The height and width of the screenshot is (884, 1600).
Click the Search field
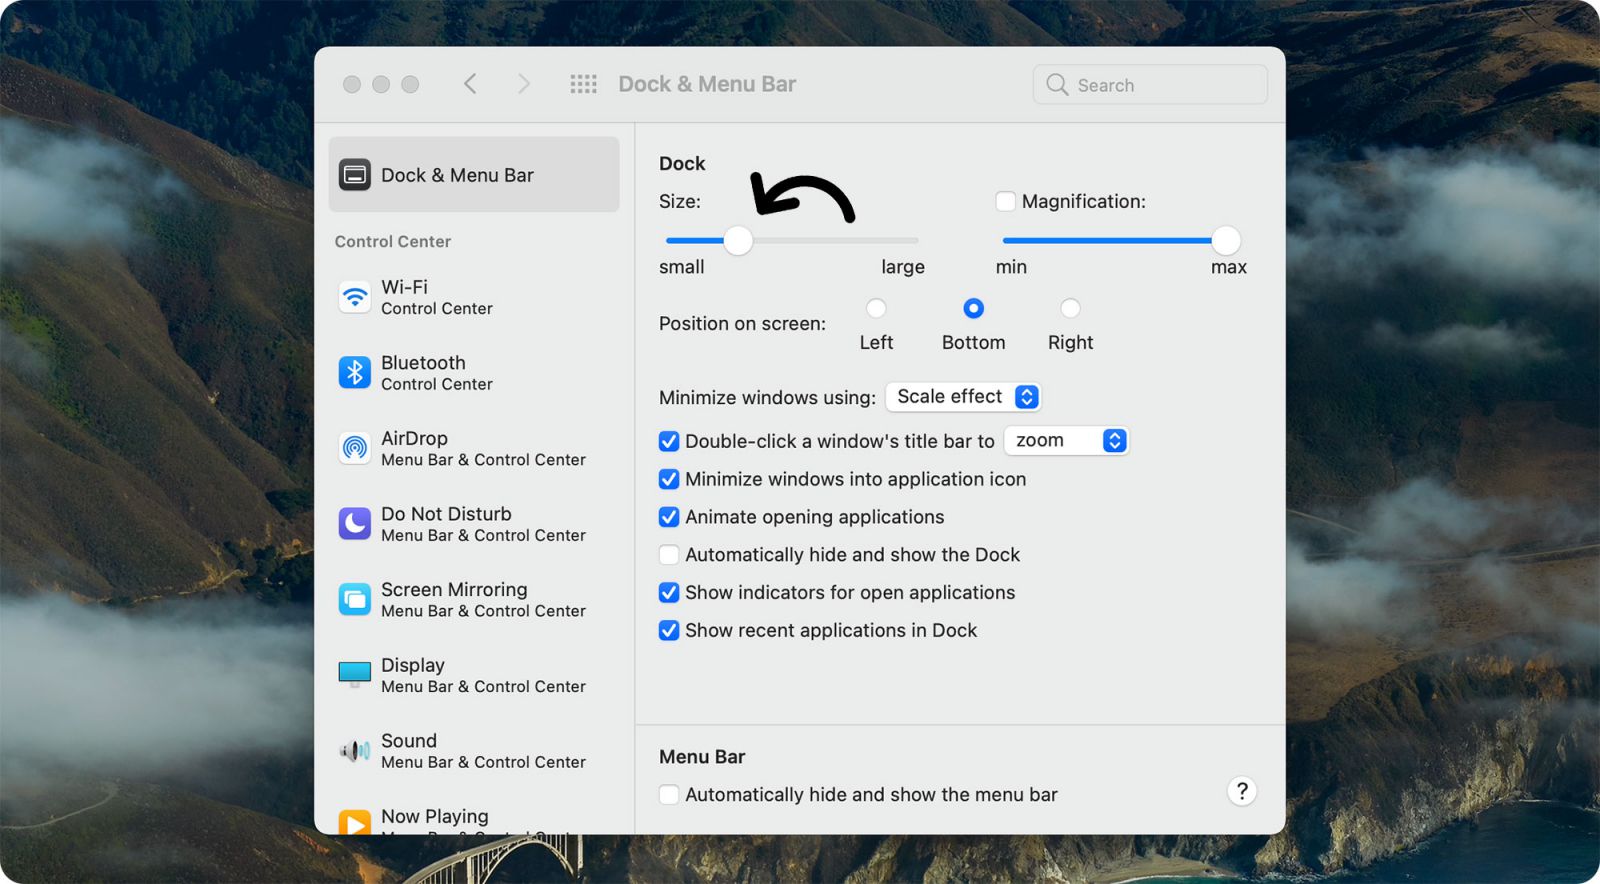pos(1150,85)
